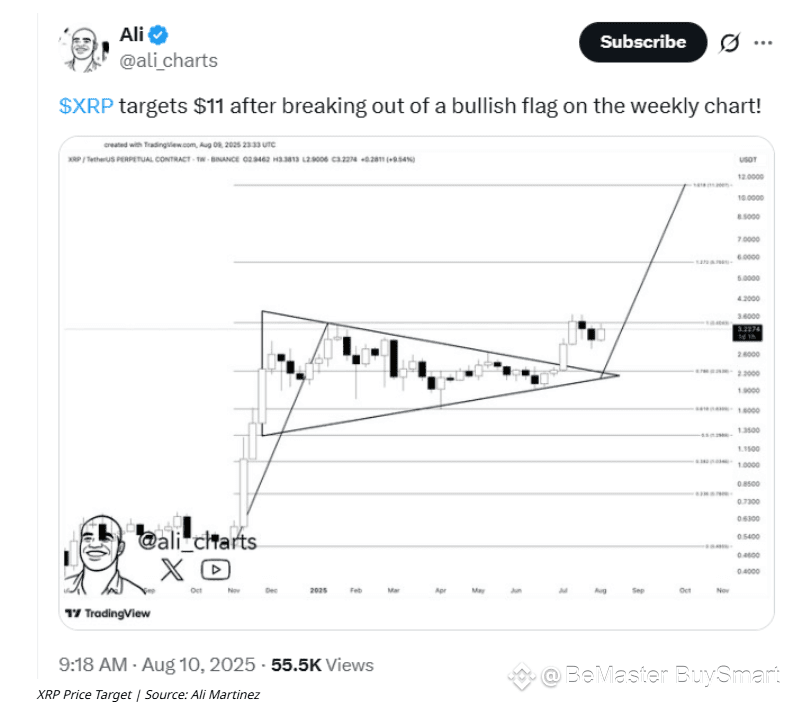The width and height of the screenshot is (787, 702).
Task: Click the cartoon face watermark on chart
Action: [103, 554]
